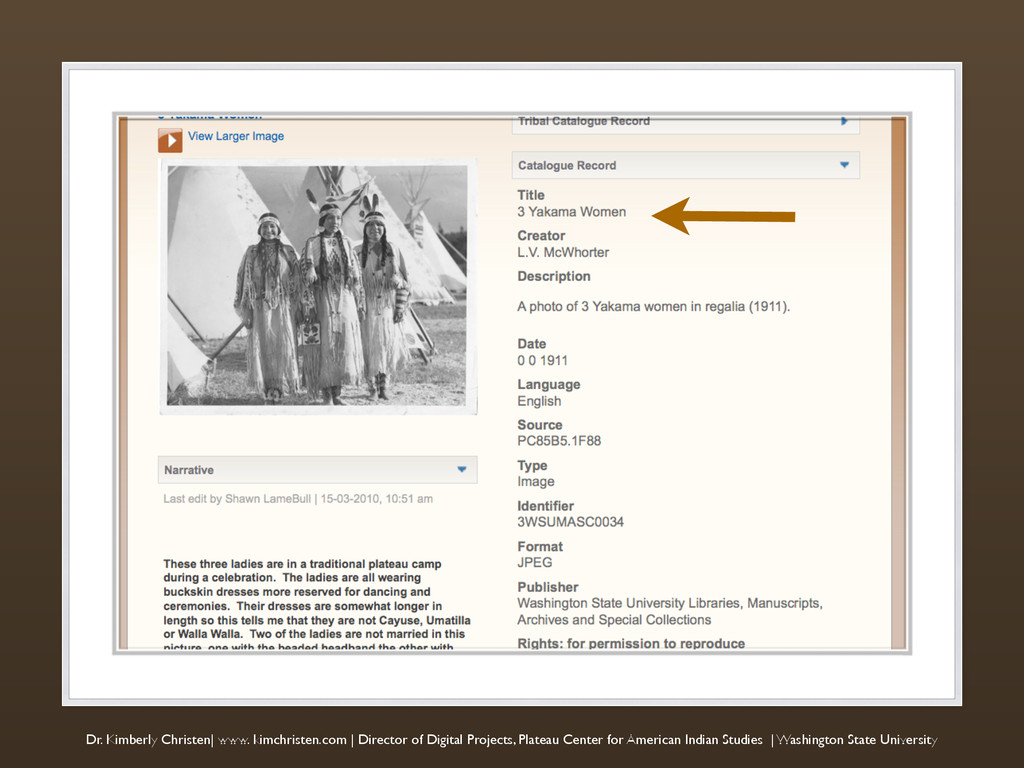This screenshot has width=1024, height=768.
Task: Collapse the Narrative section arrow
Action: pyautogui.click(x=462, y=469)
